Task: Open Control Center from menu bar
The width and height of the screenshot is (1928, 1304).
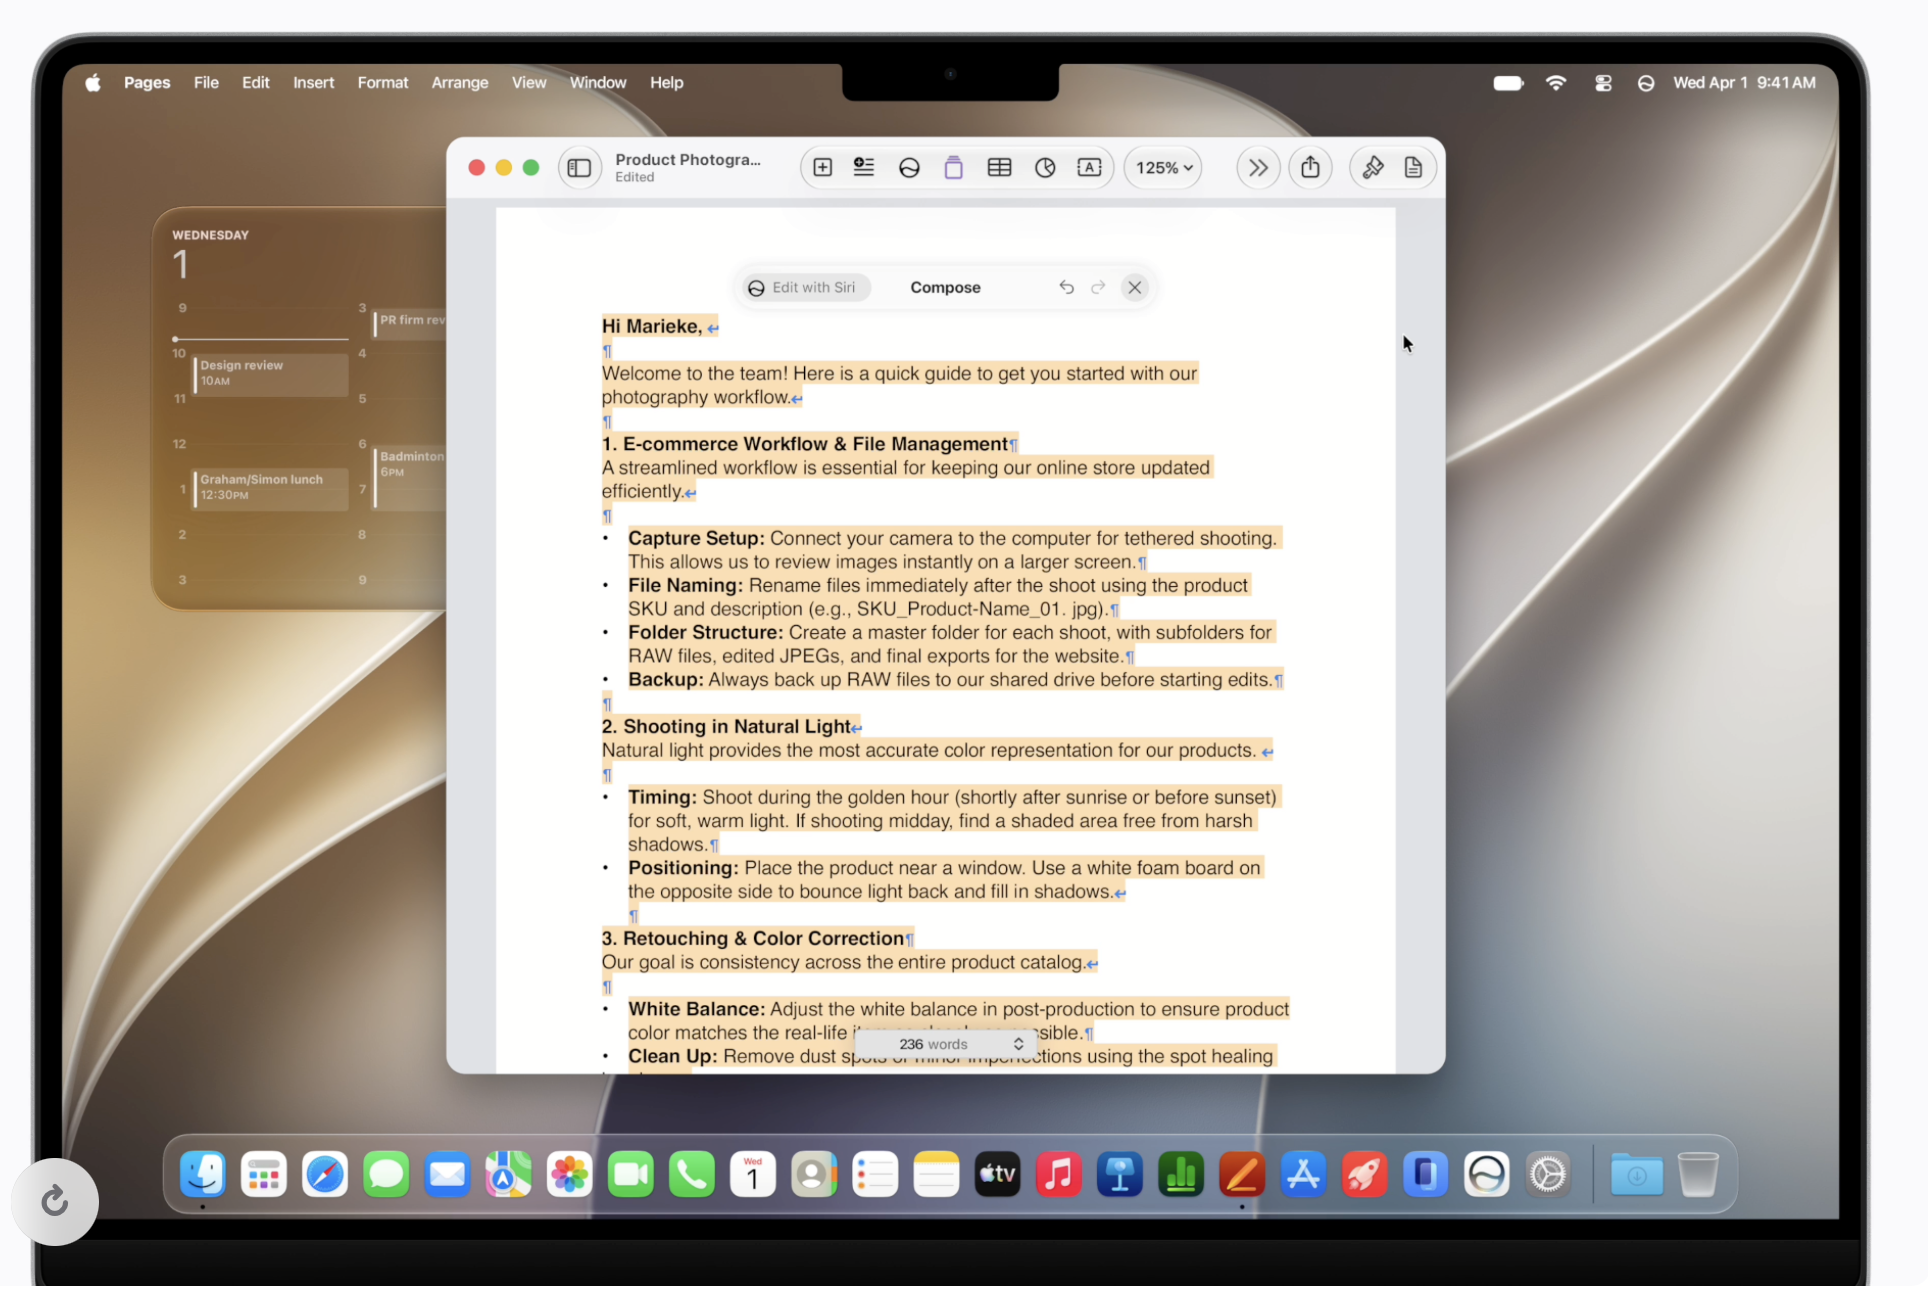Action: click(1603, 83)
